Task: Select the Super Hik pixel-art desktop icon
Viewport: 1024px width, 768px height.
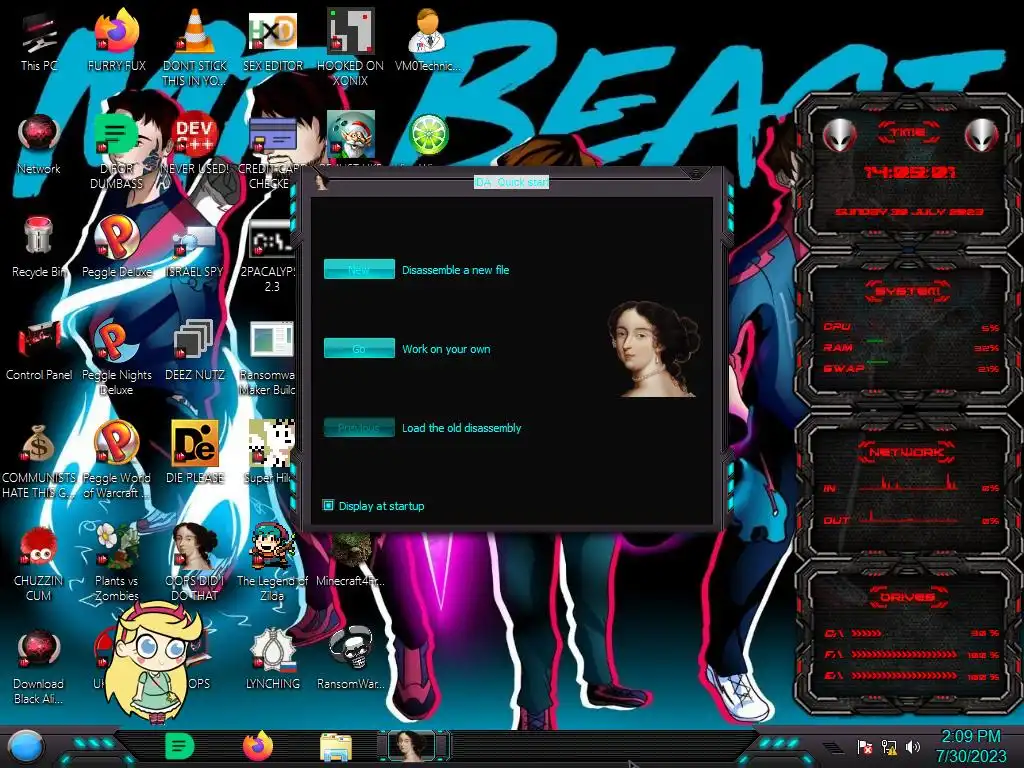Action: pyautogui.click(x=270, y=453)
